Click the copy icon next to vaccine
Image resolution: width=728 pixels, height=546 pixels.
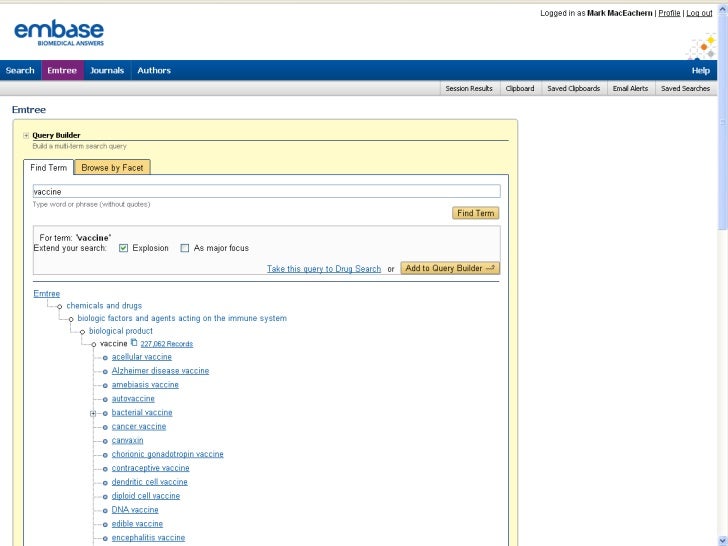point(134,343)
